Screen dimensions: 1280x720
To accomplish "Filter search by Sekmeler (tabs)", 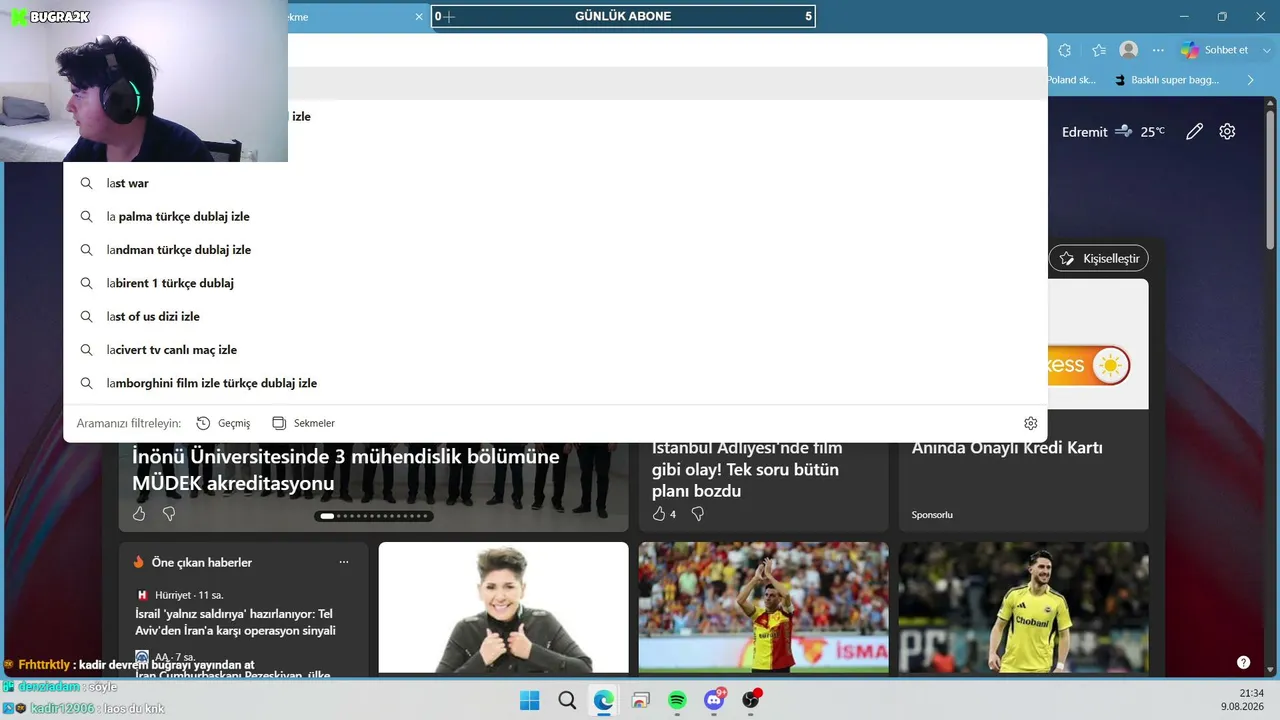I will coord(303,423).
